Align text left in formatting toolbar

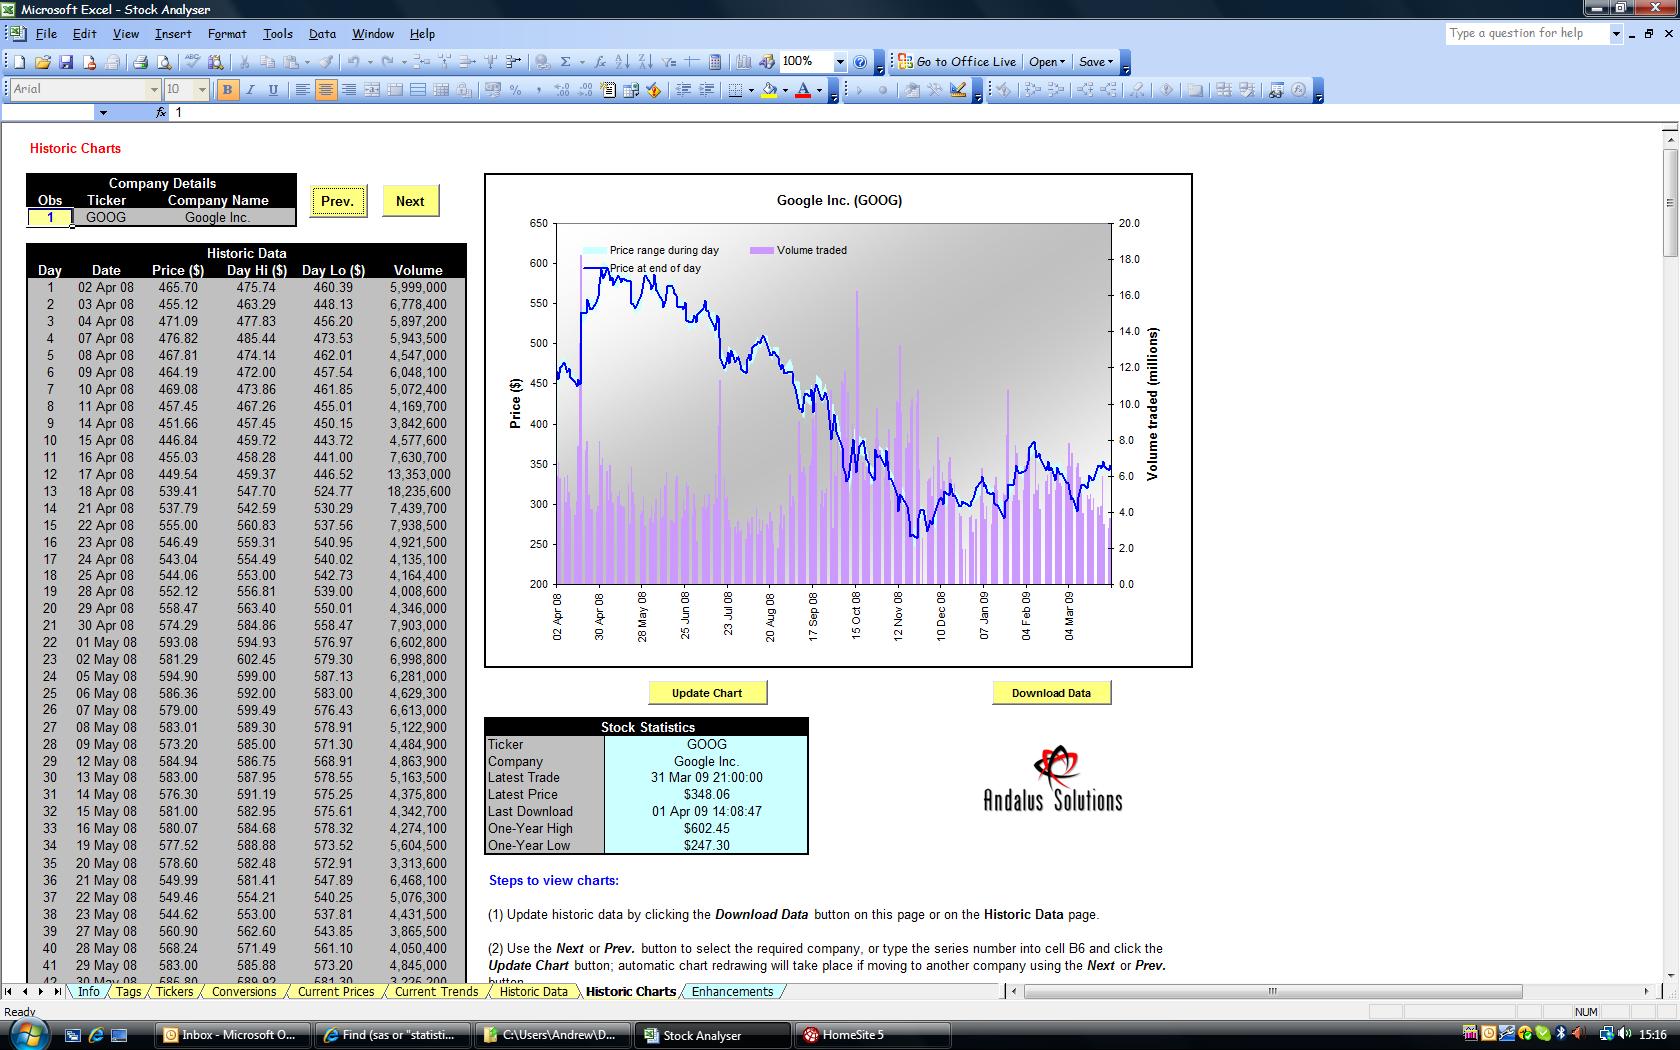pos(302,90)
